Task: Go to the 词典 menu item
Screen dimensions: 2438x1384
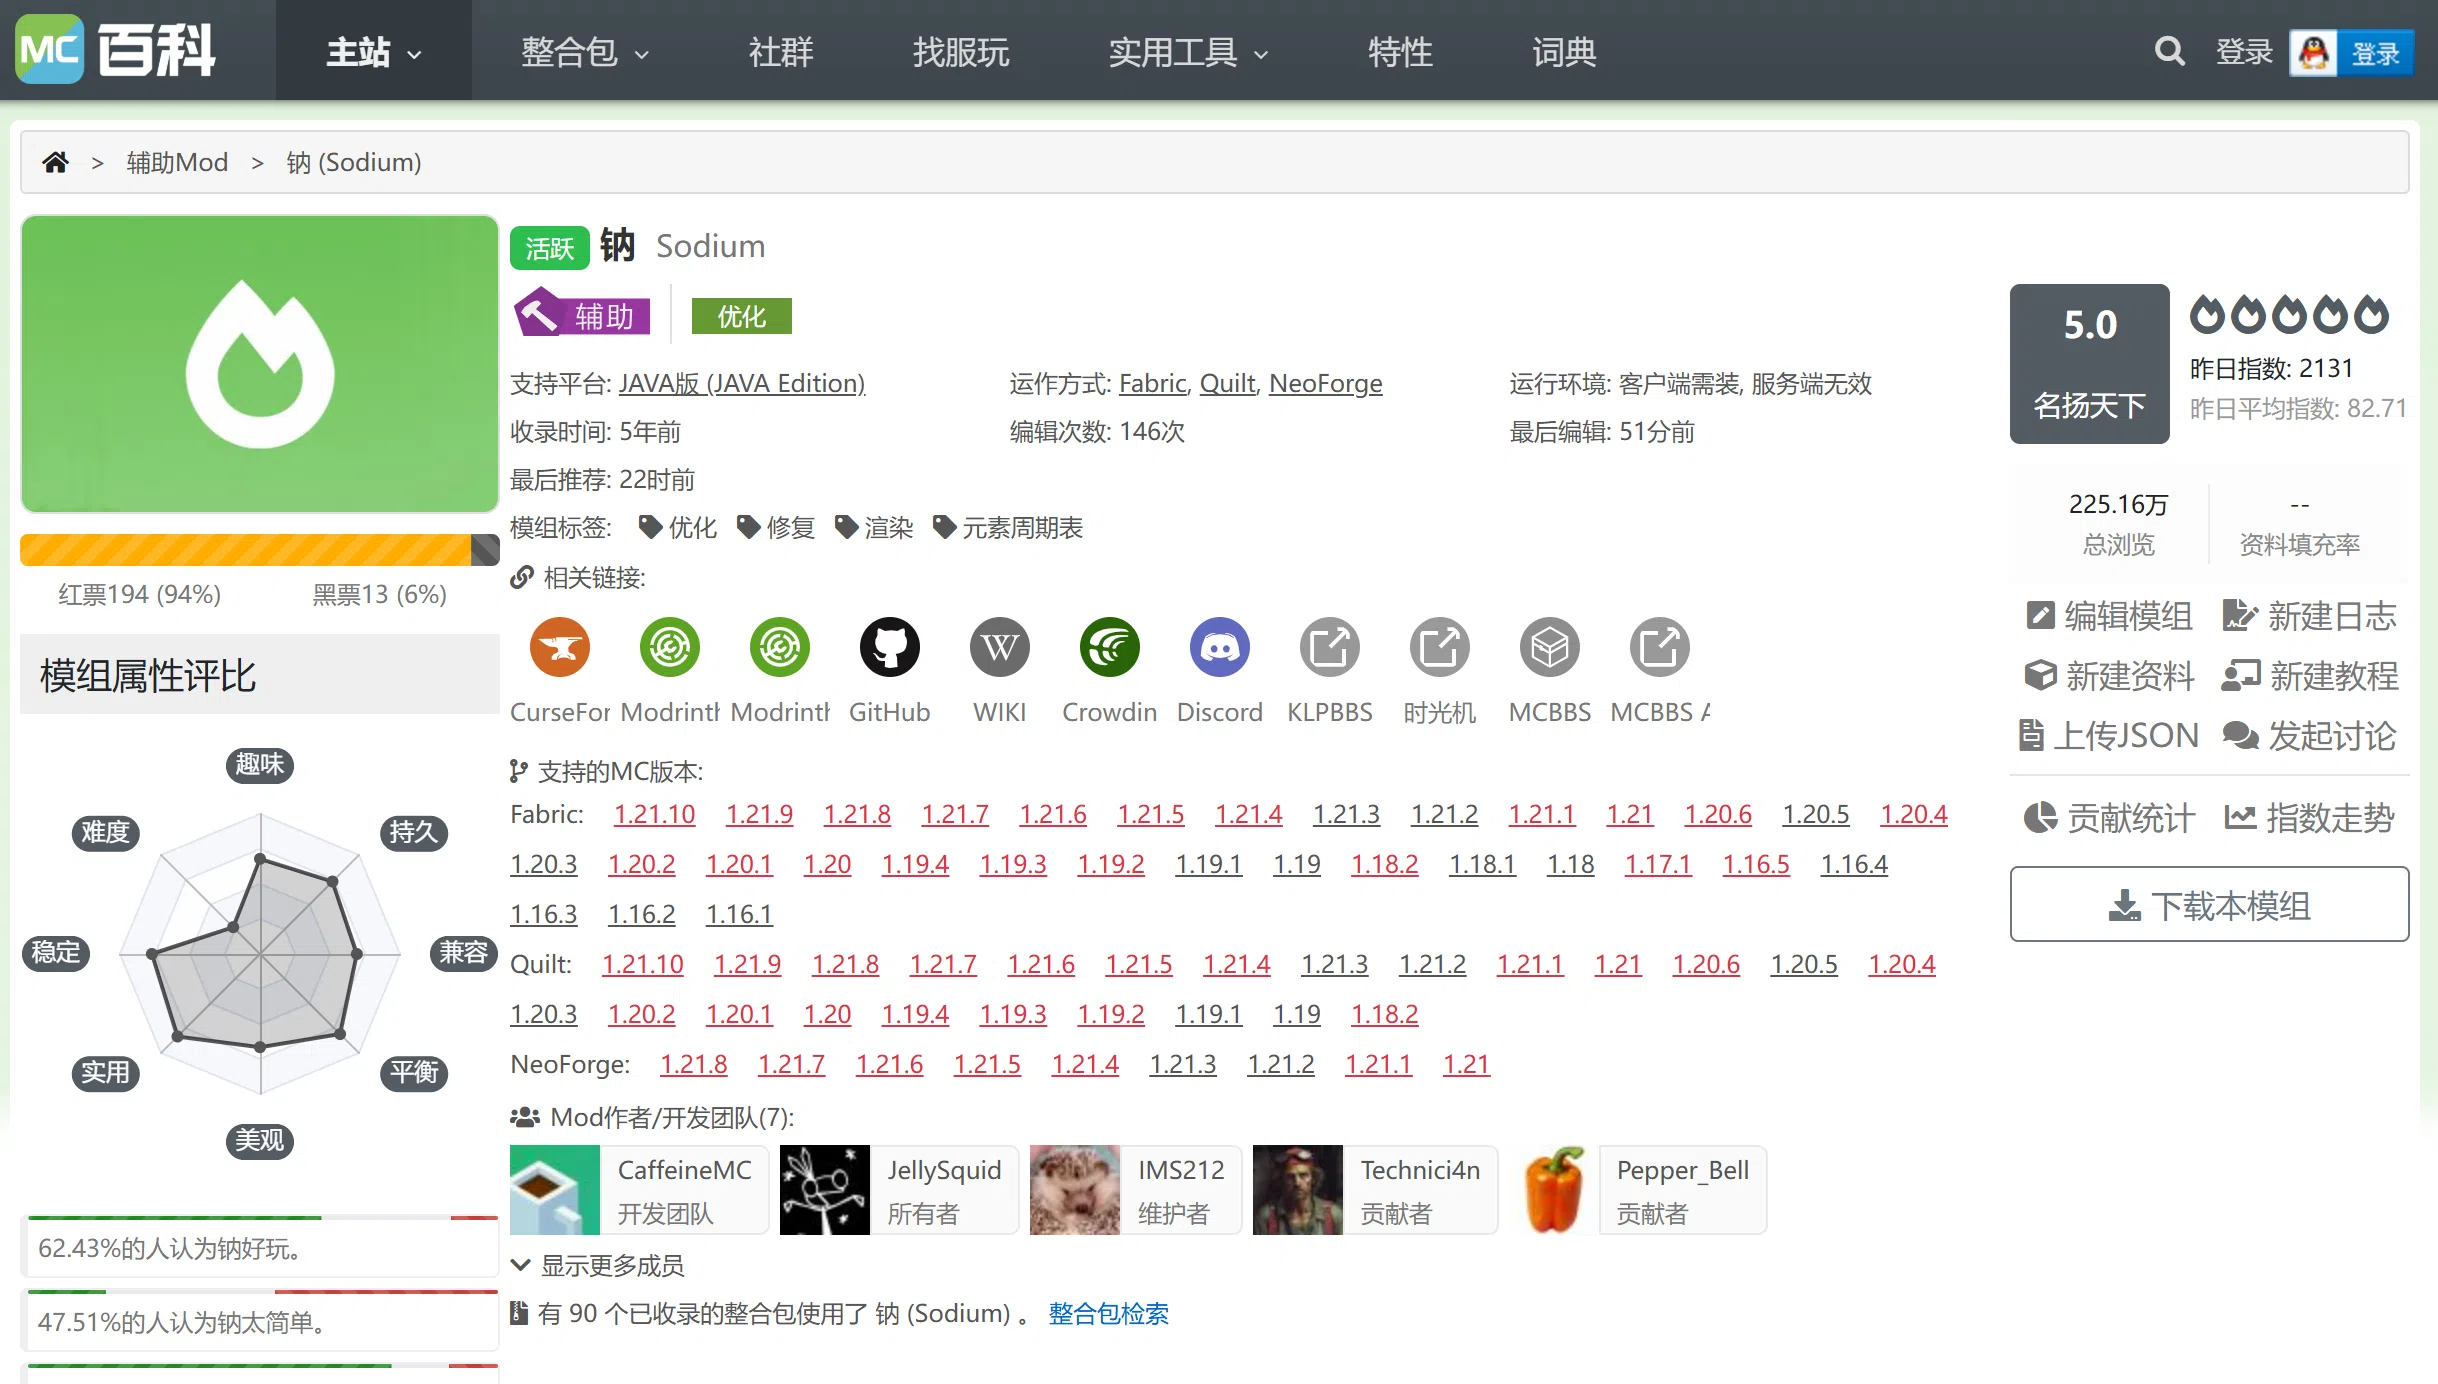Action: pyautogui.click(x=1563, y=52)
